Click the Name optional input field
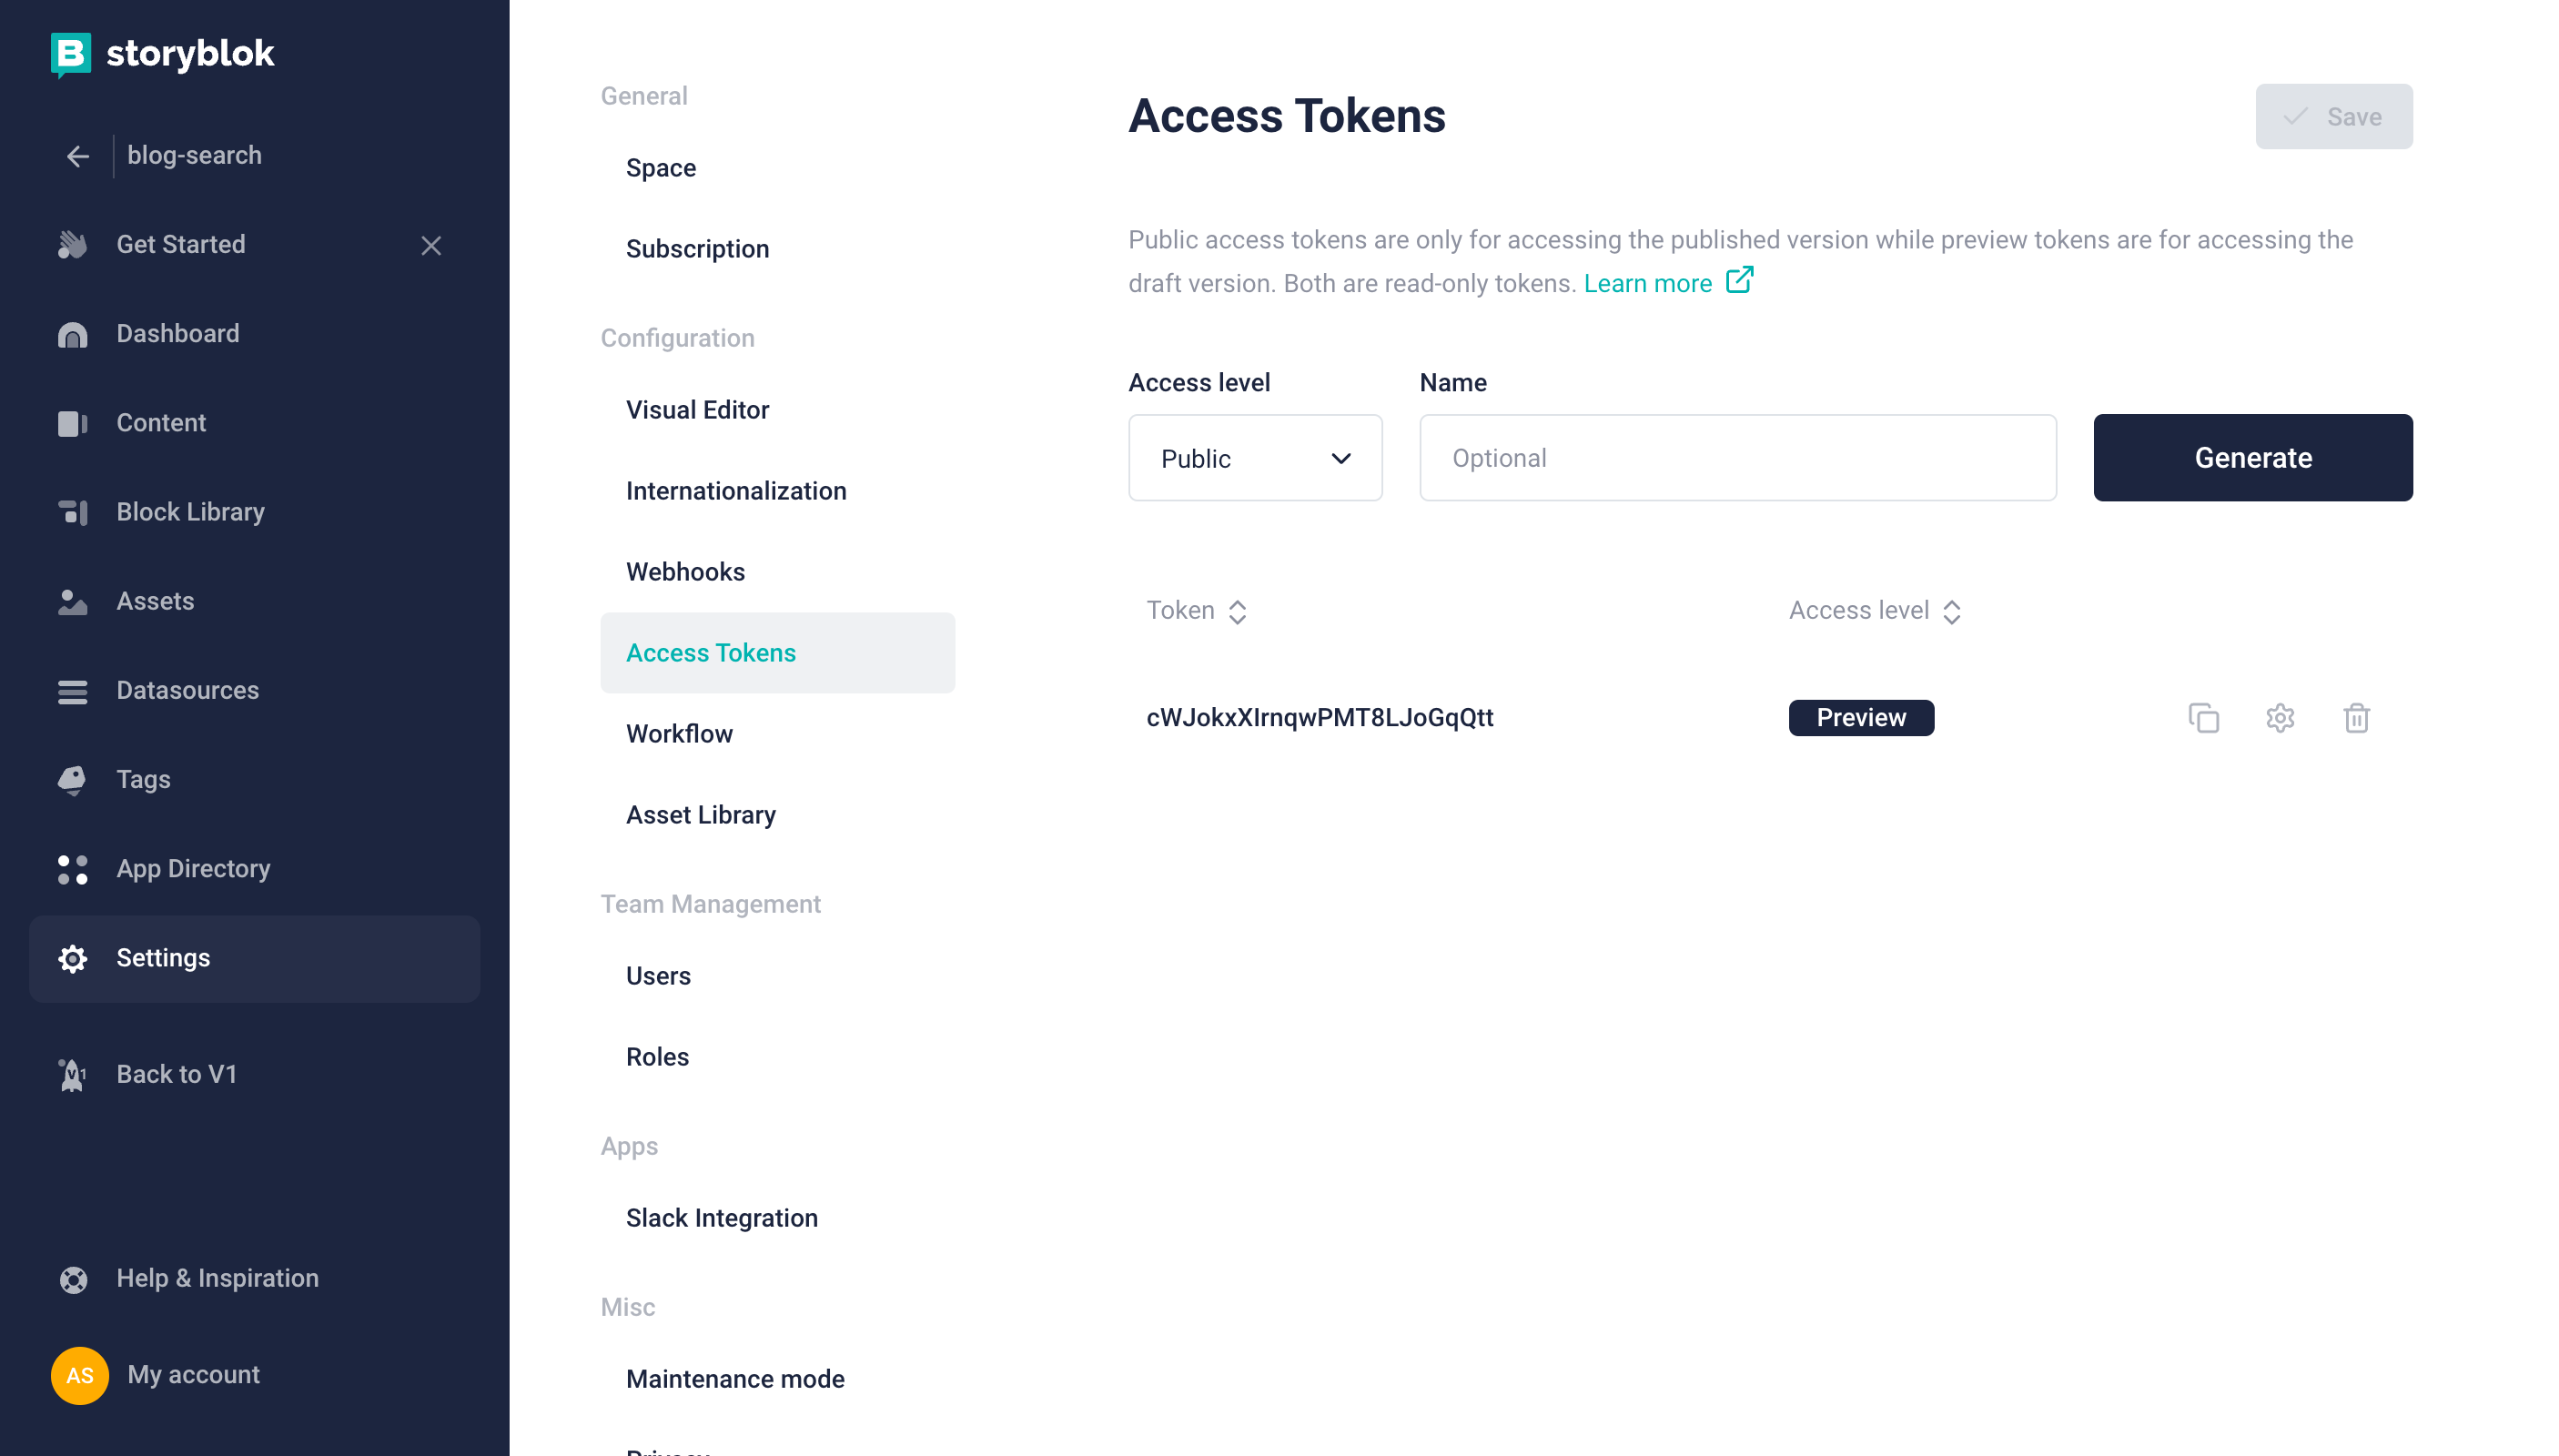 (x=1738, y=458)
